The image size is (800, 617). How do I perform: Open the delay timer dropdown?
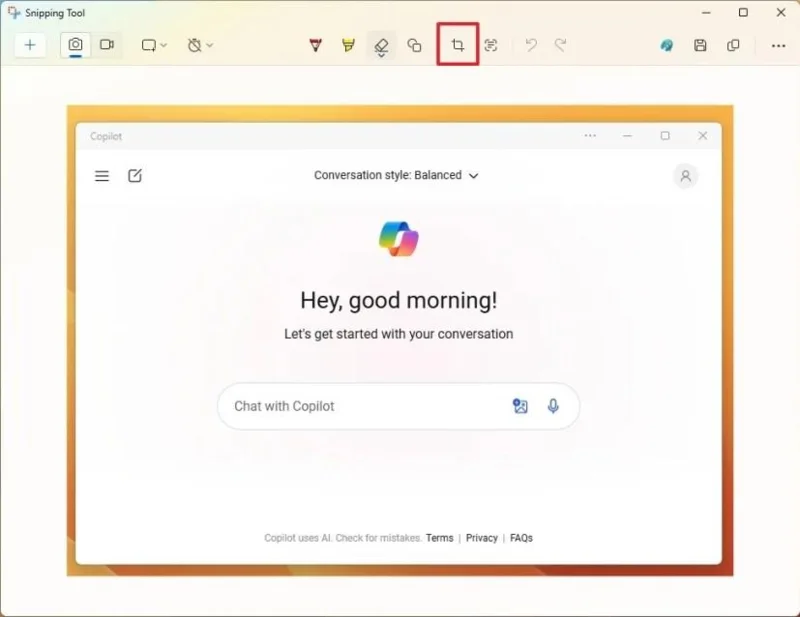(x=200, y=45)
